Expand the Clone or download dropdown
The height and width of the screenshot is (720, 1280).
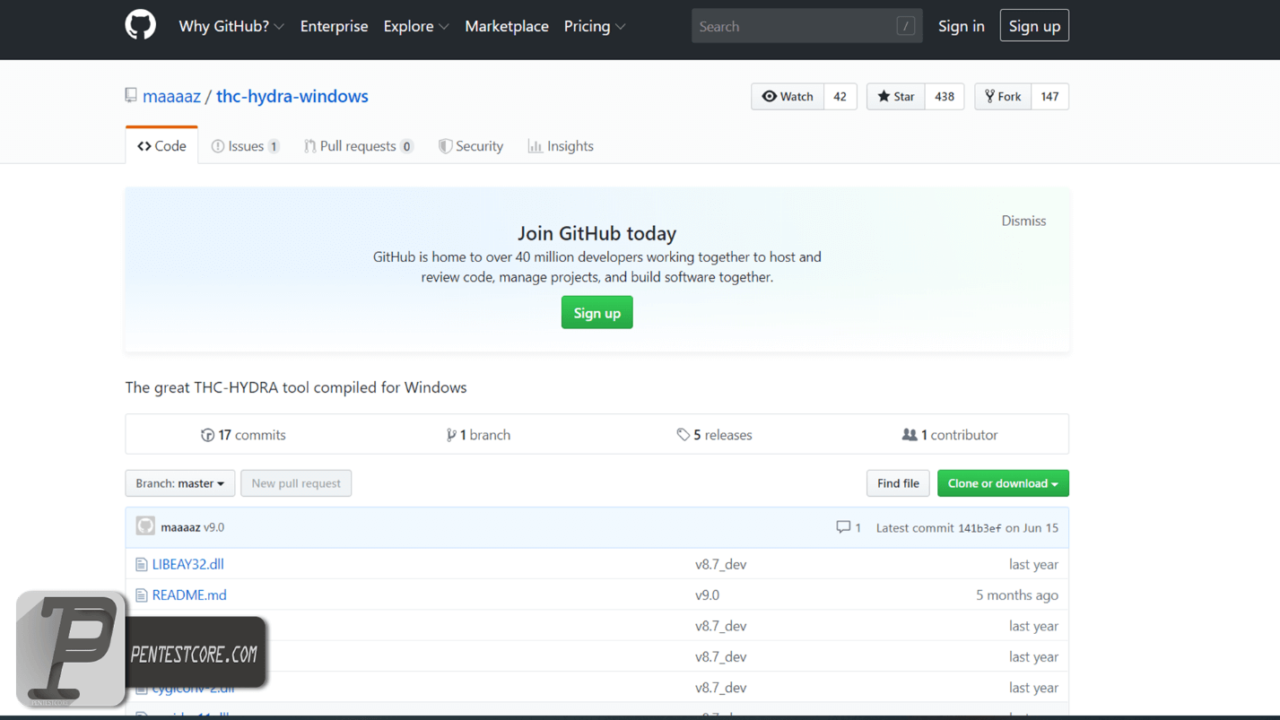pos(1002,484)
